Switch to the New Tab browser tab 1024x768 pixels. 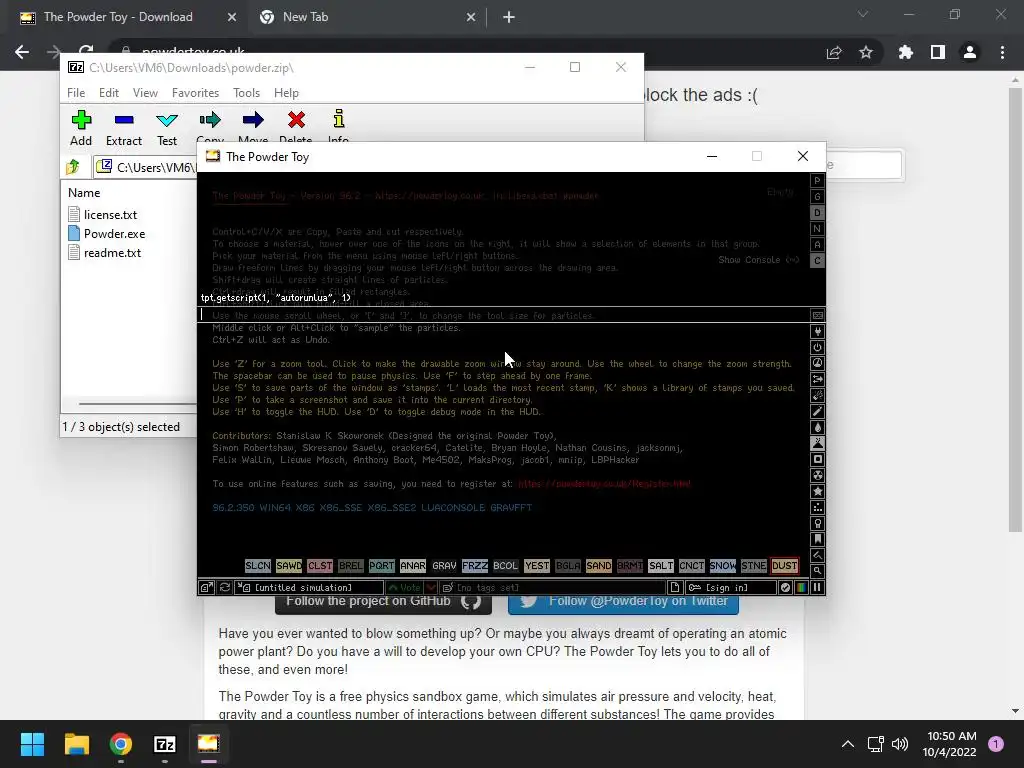tap(366, 17)
